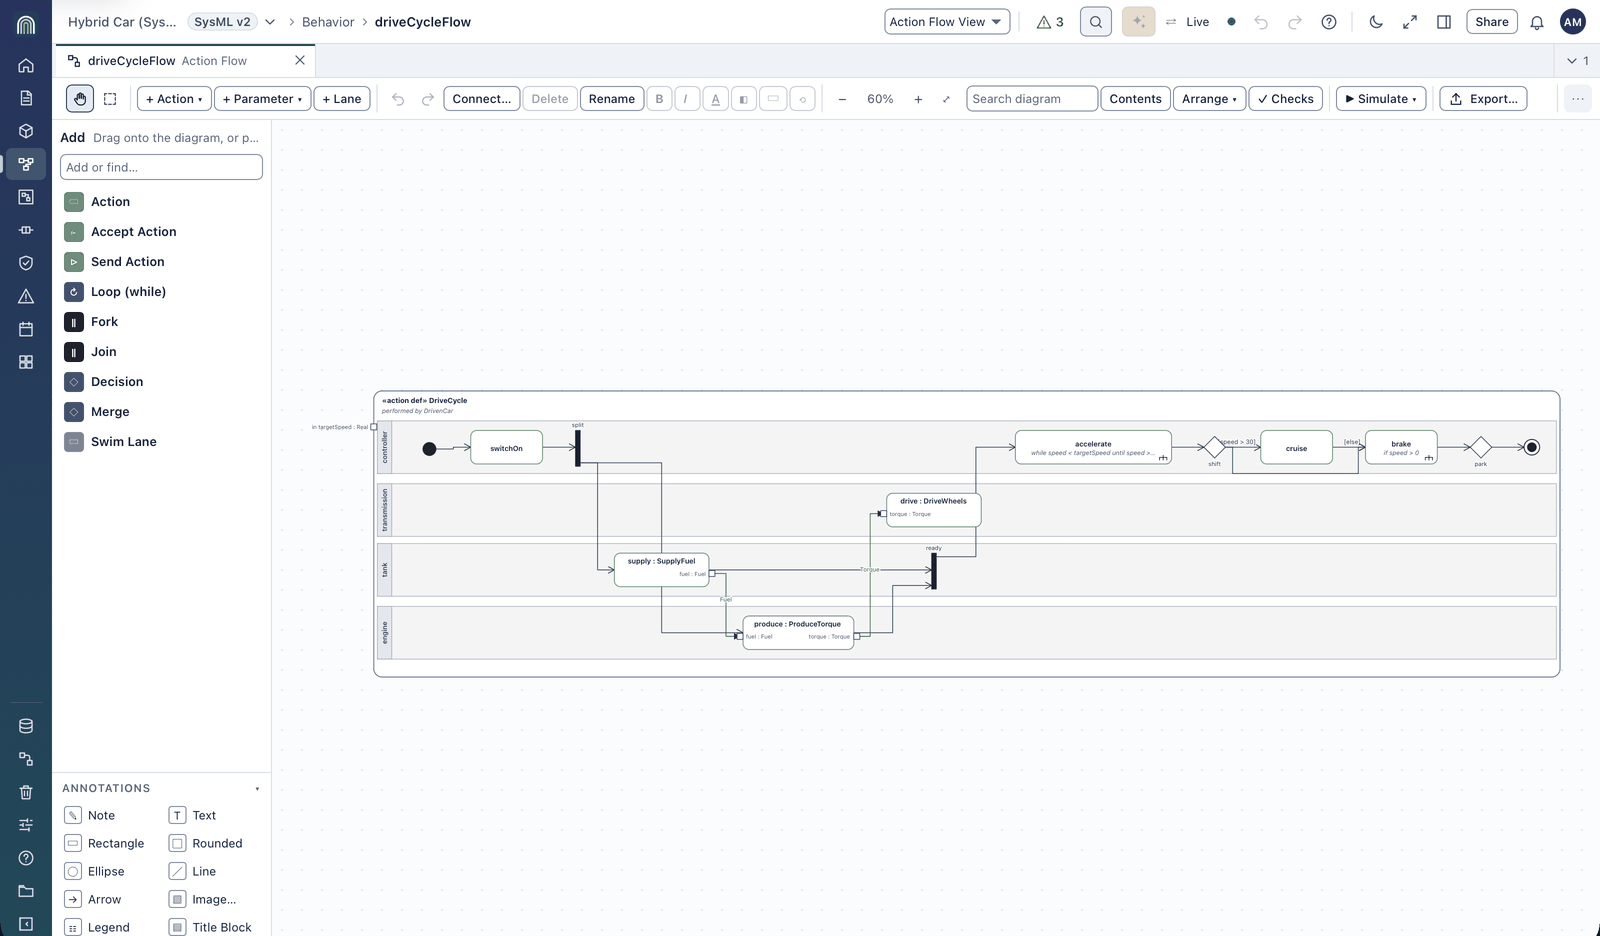Click the Export... button
Screen dimensions: 1600x936
pyautogui.click(x=1483, y=99)
